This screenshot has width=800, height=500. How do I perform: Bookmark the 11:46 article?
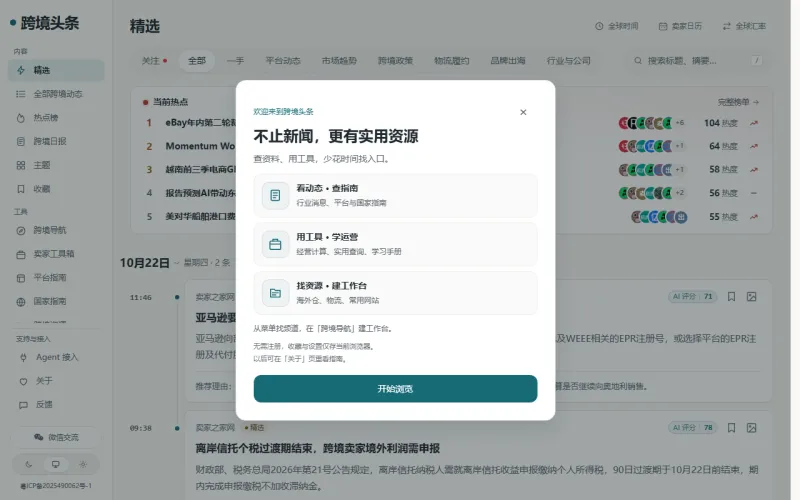point(731,296)
